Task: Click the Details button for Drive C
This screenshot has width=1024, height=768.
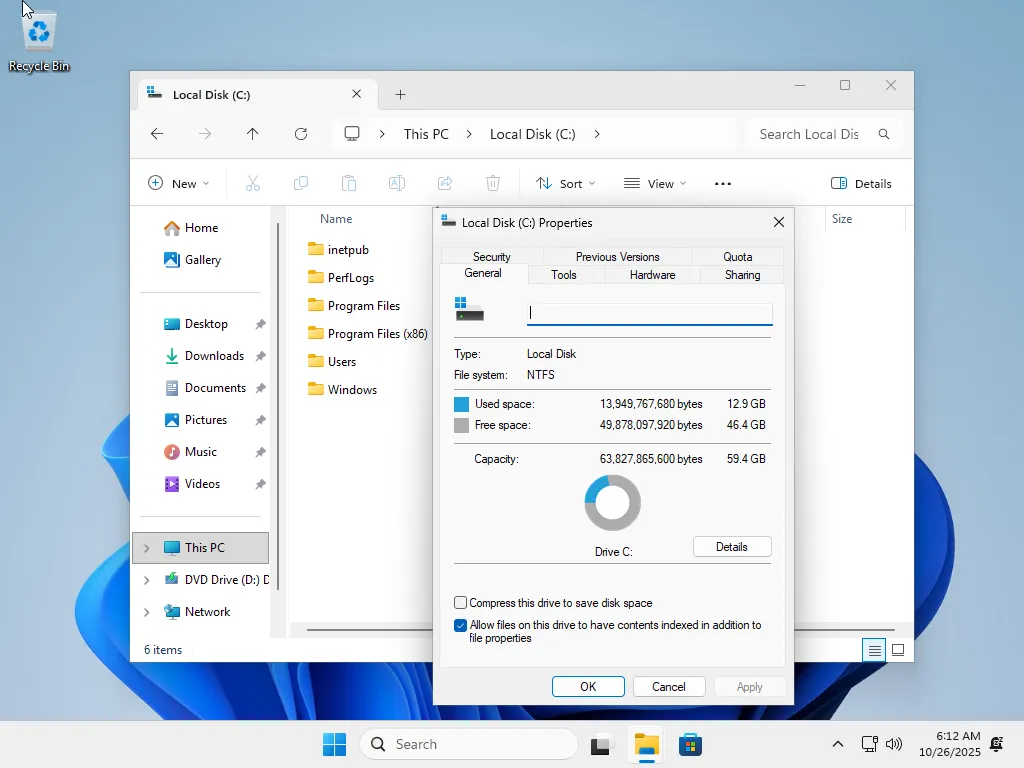Action: [731, 547]
